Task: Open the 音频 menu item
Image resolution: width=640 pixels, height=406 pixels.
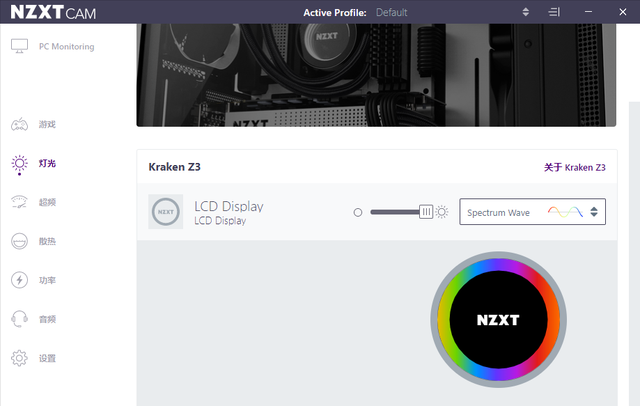Action: coord(47,319)
